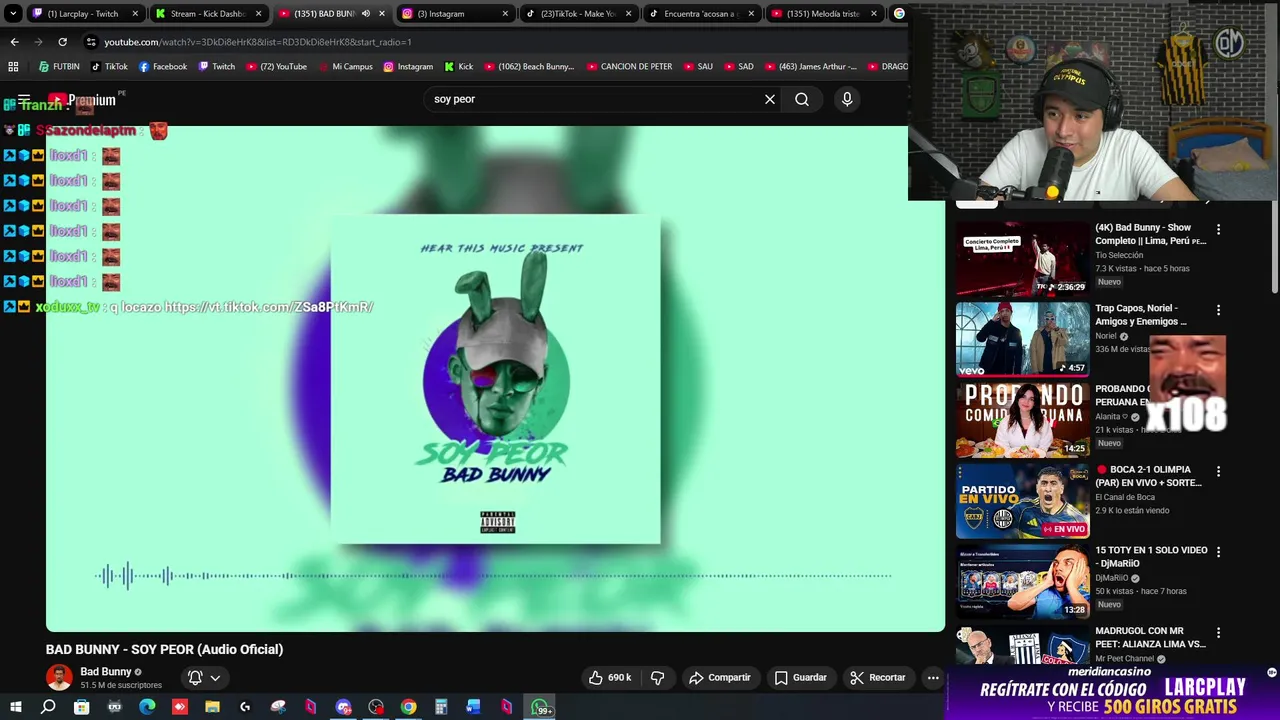Like the video with thumbs up

[610, 677]
